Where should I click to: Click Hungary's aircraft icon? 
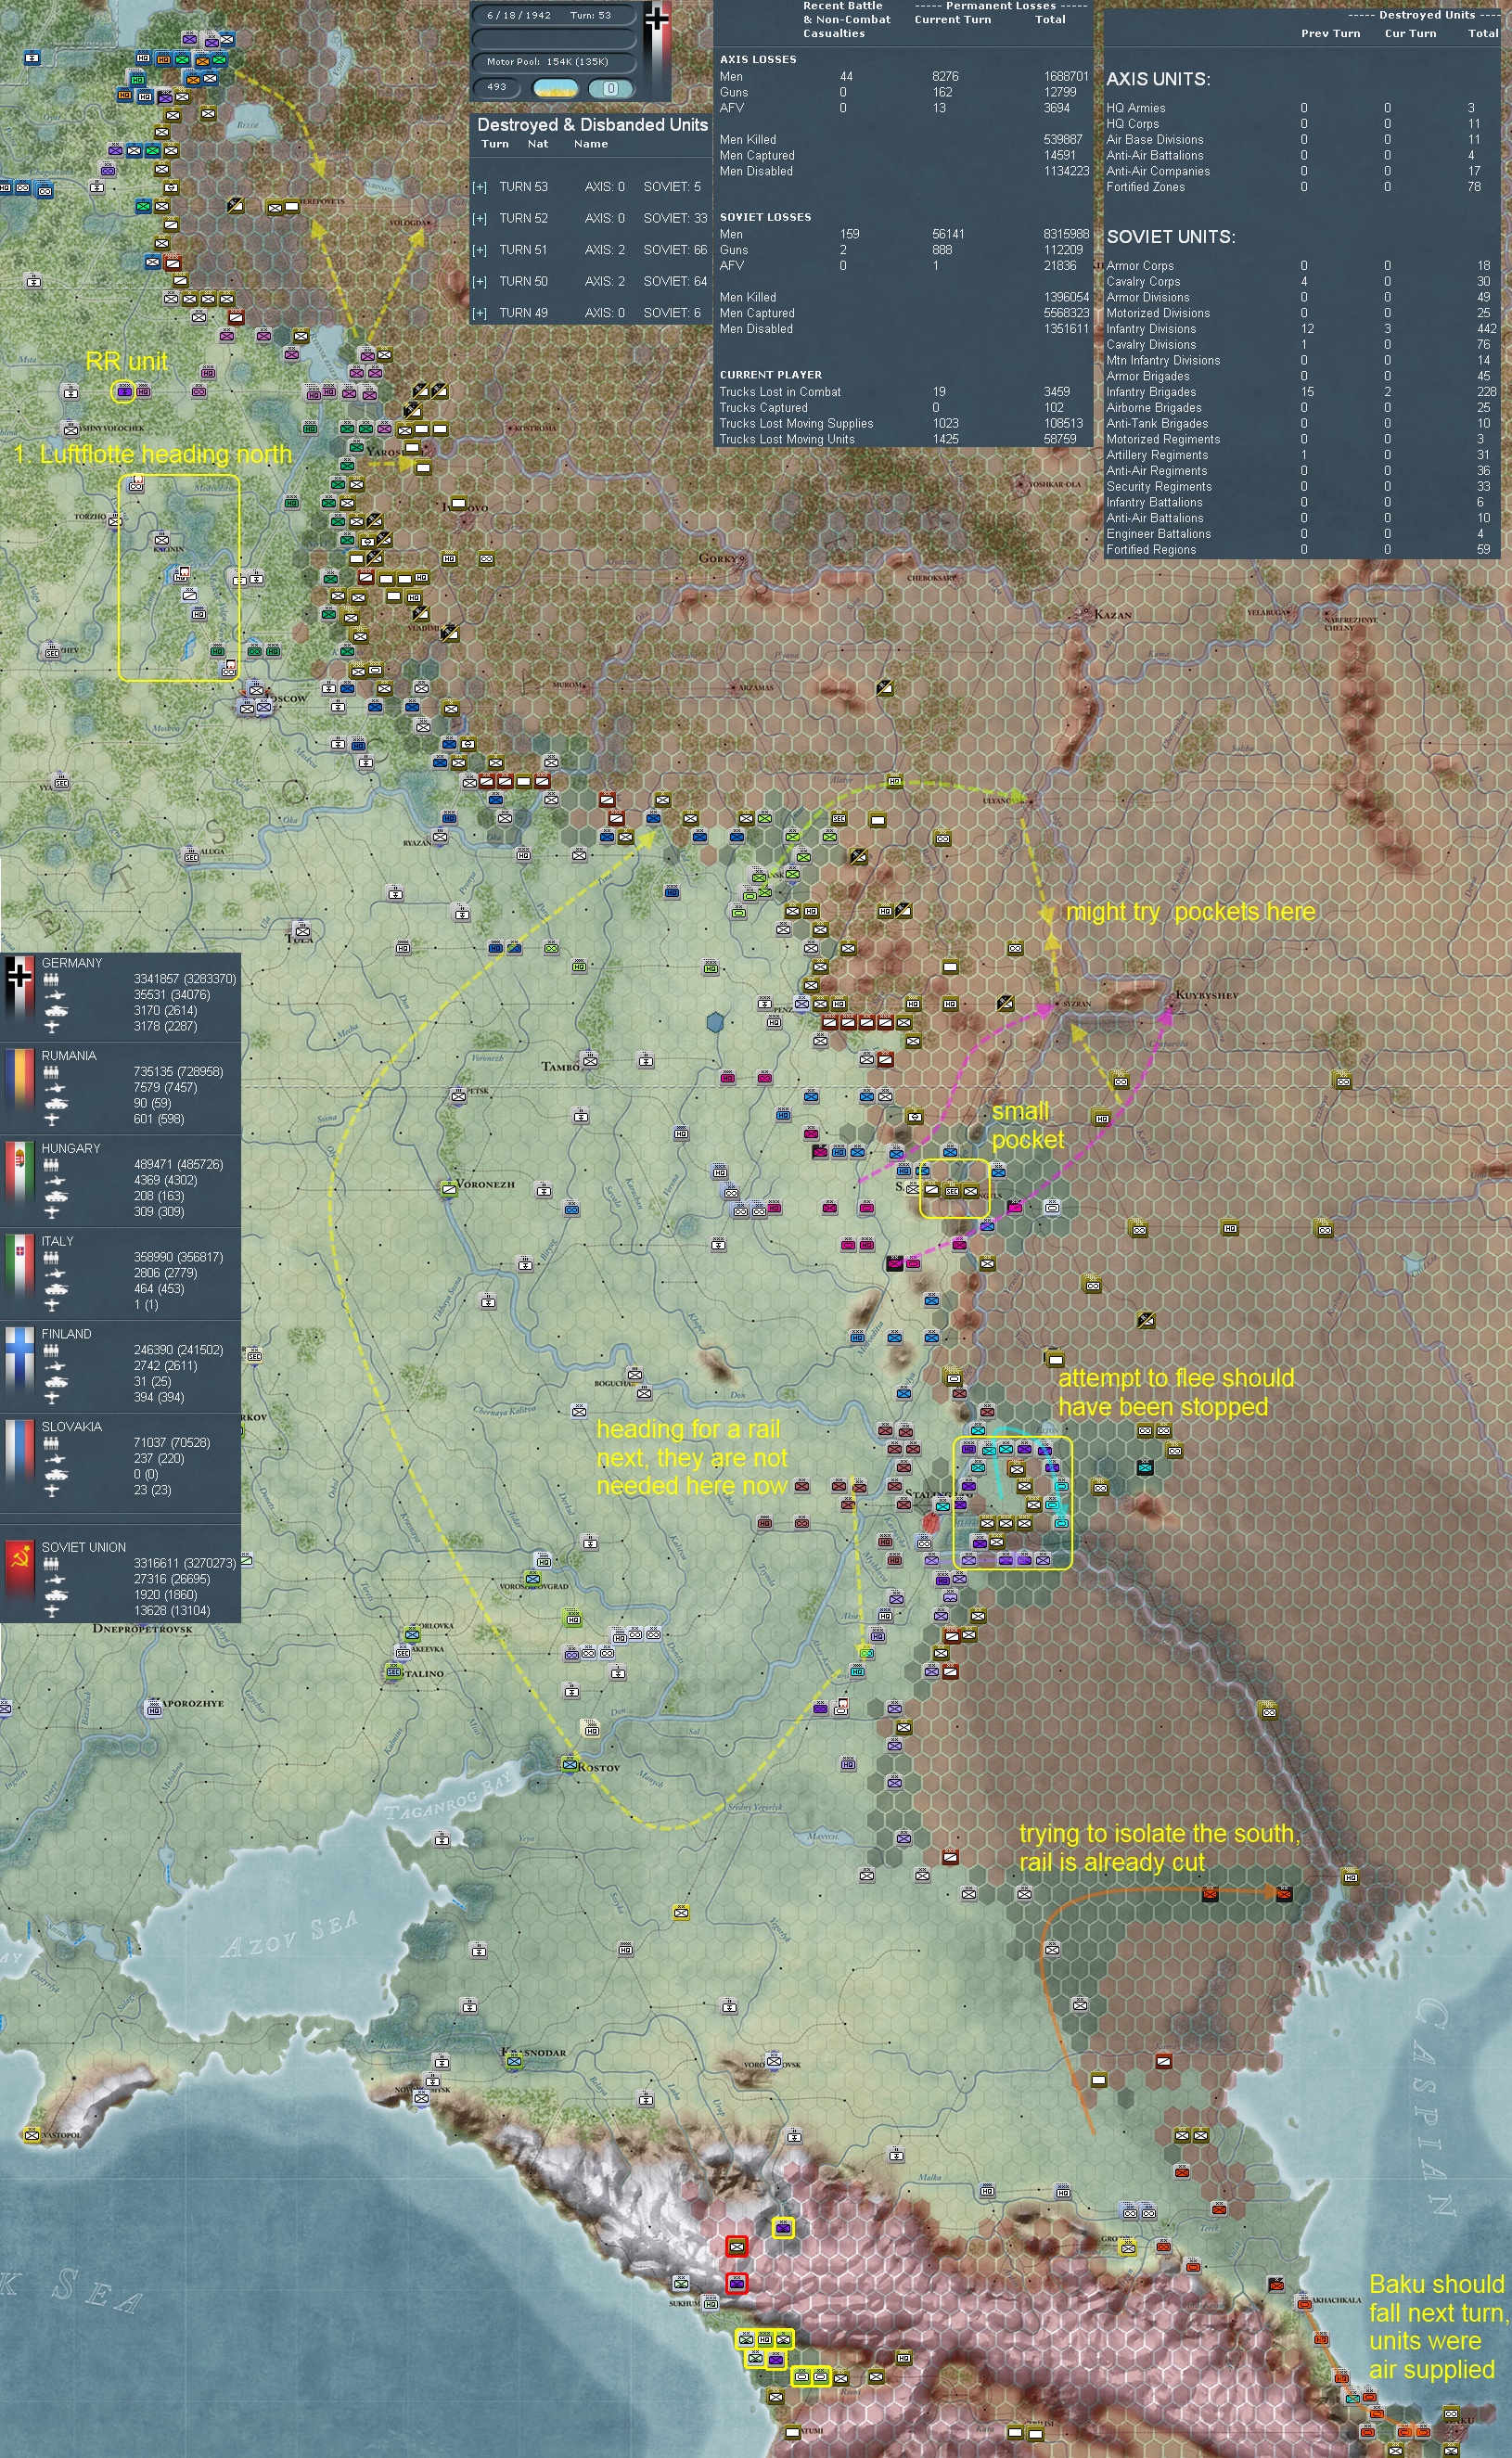[52, 1213]
